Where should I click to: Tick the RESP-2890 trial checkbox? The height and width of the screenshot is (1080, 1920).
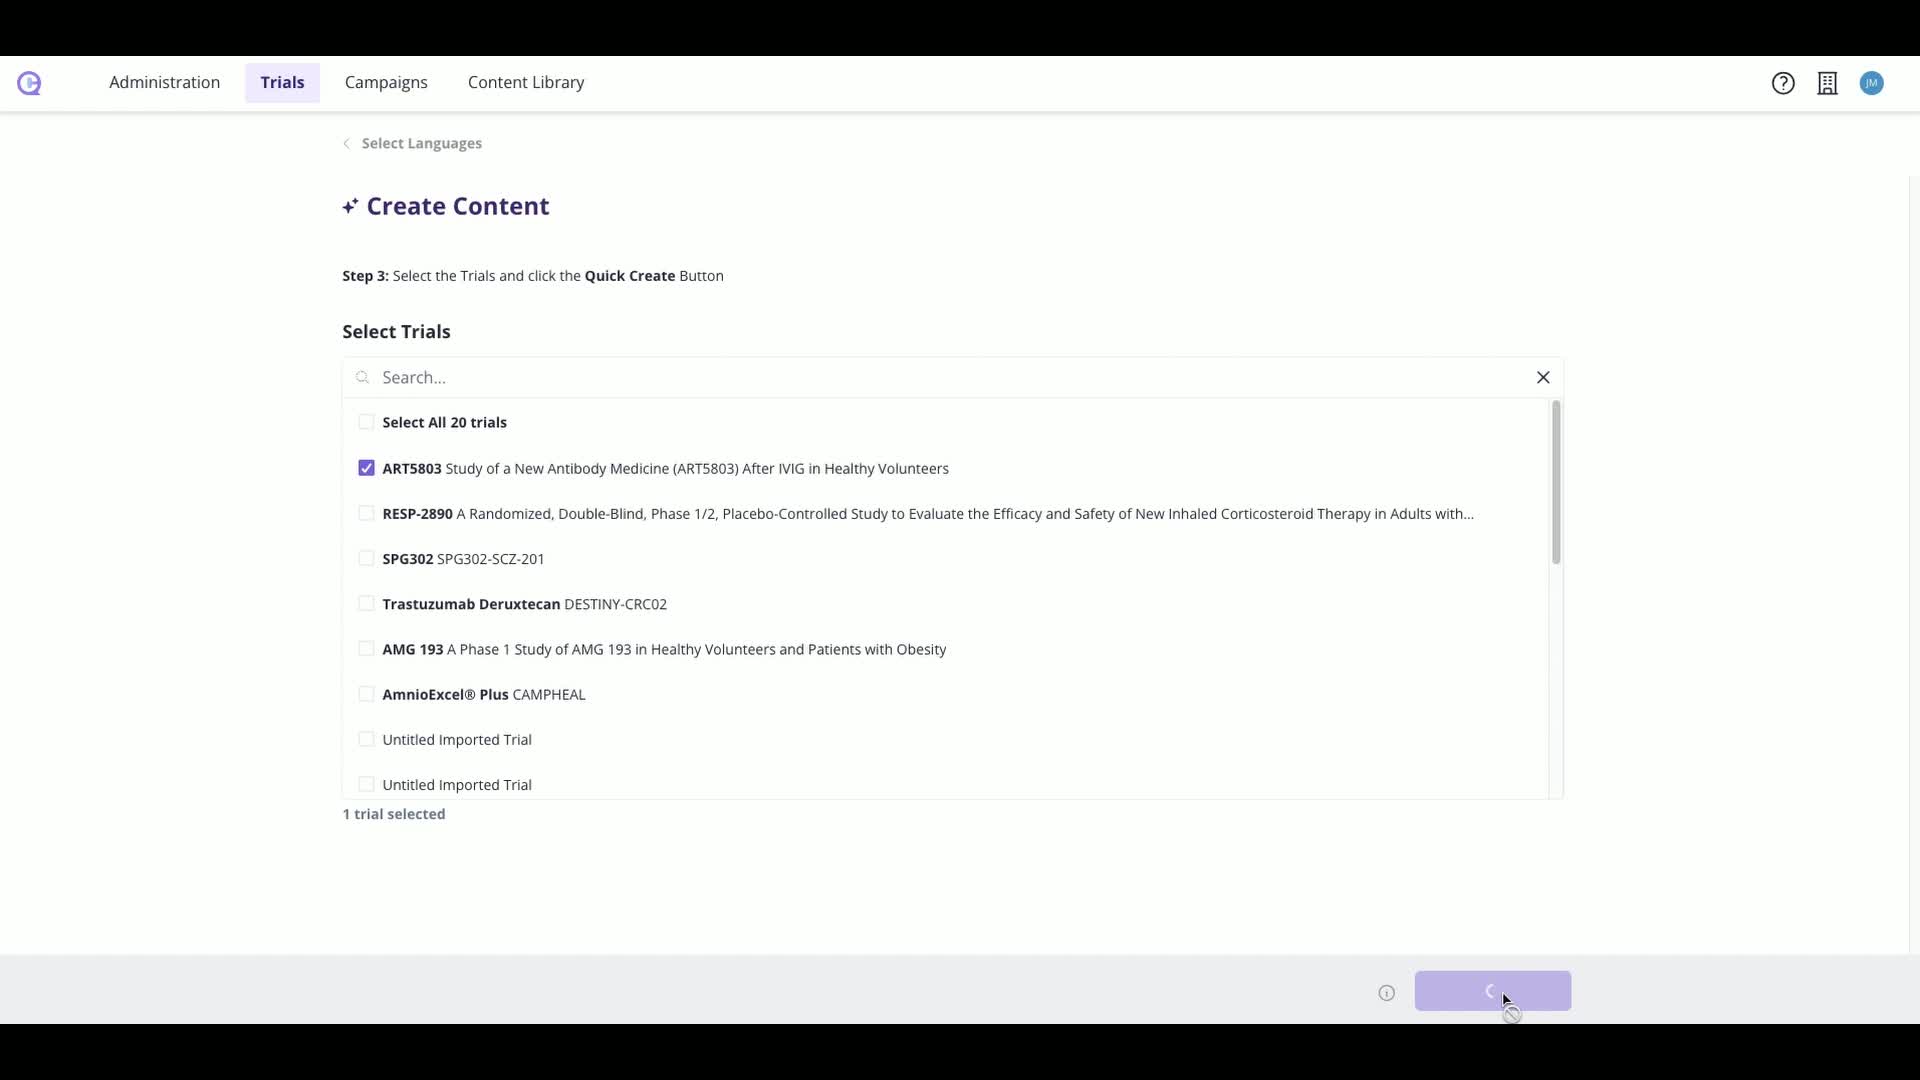click(x=366, y=513)
